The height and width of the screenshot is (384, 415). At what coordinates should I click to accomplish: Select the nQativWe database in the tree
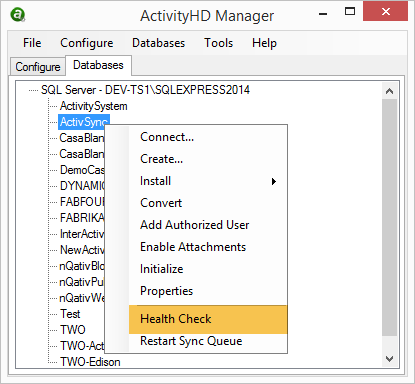click(82, 298)
